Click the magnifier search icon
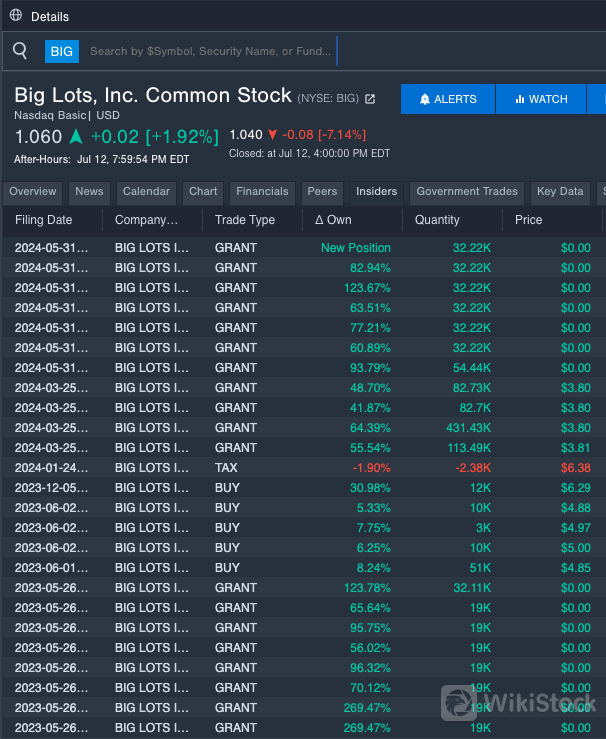Screen dimensions: 606x739 20,51
